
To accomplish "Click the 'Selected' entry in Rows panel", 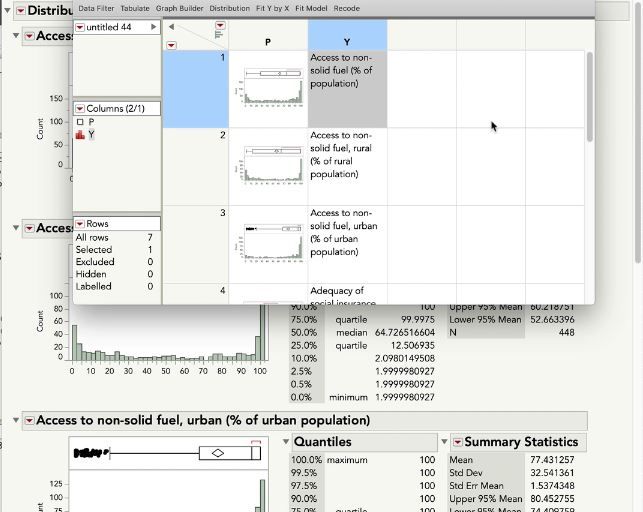I will tap(114, 250).
